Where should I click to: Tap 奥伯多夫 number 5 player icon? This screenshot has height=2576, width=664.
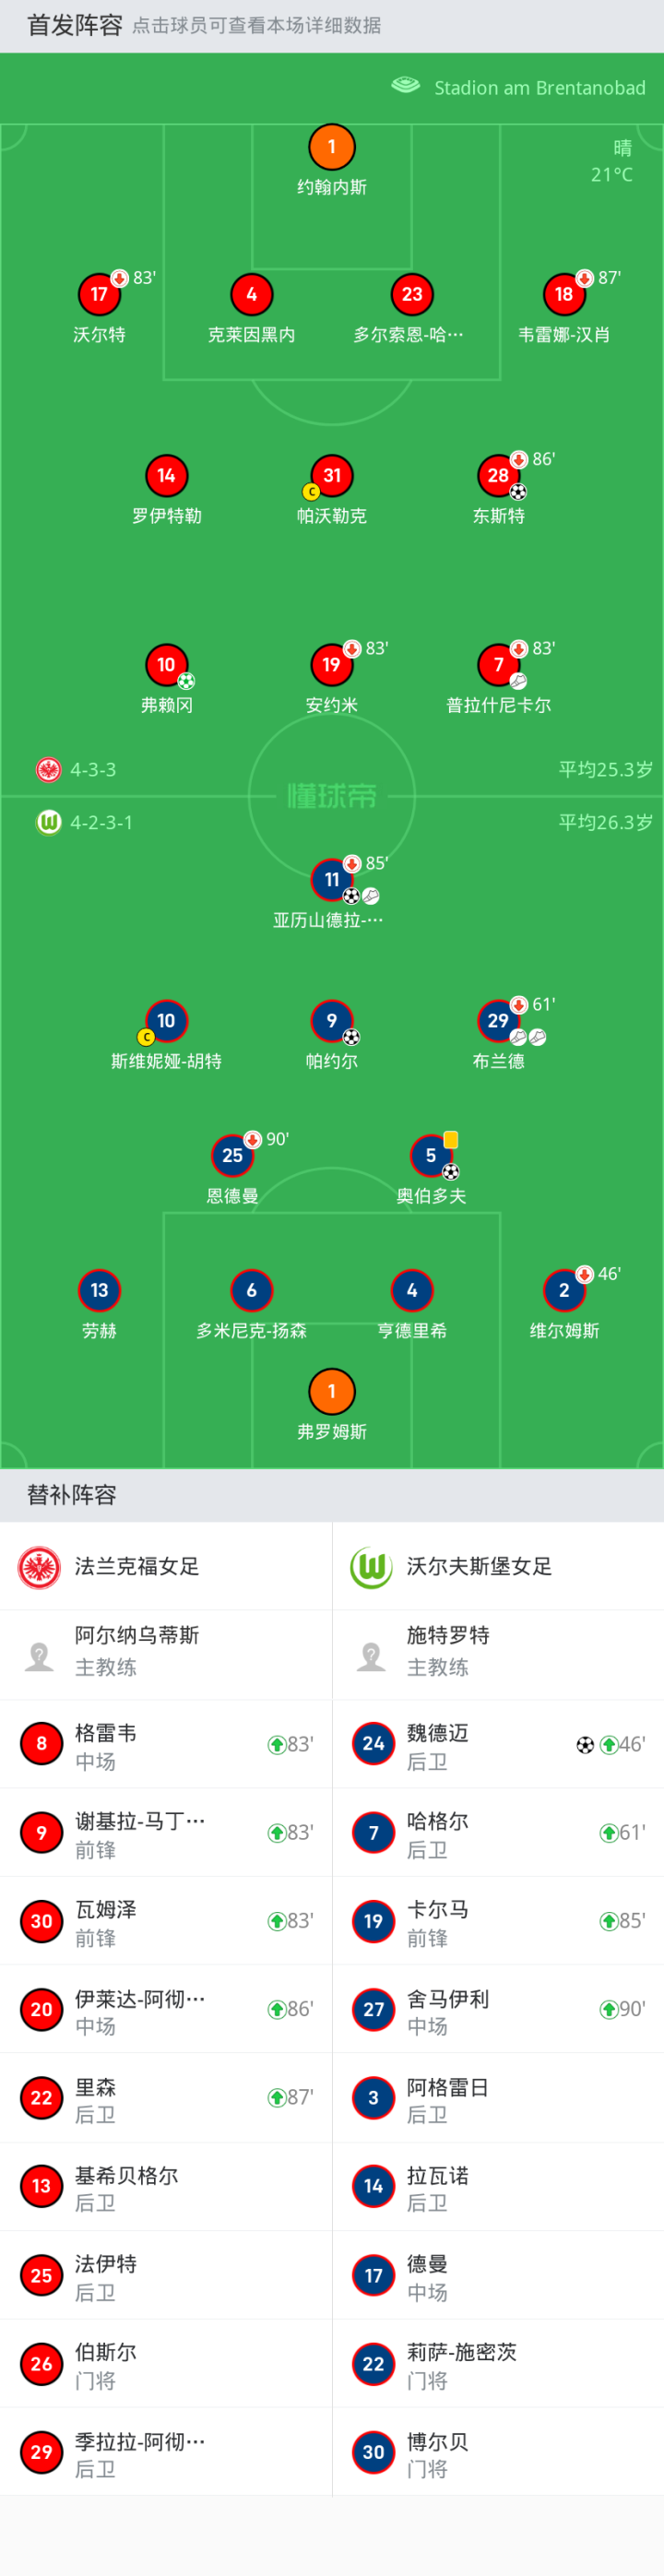click(431, 1156)
